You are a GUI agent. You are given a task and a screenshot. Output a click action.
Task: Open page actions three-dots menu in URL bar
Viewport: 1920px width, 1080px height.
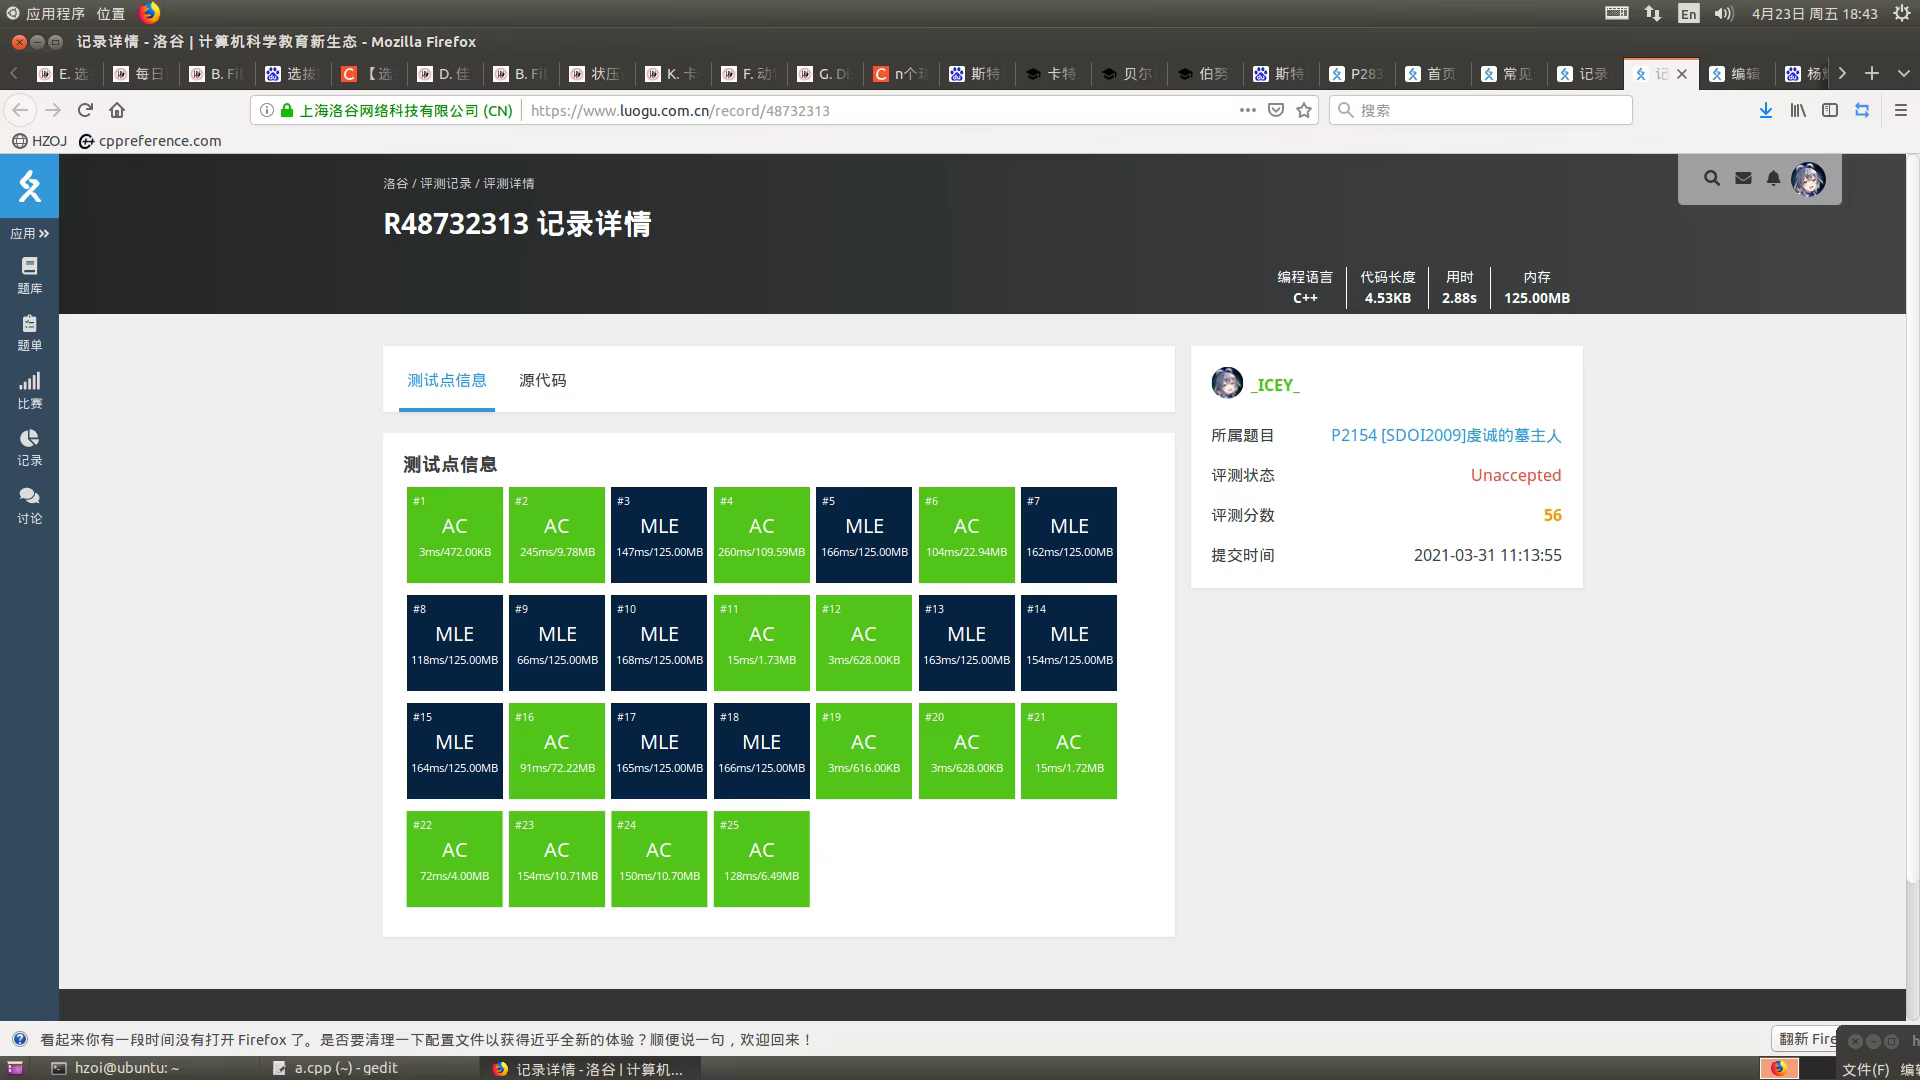pos(1247,110)
